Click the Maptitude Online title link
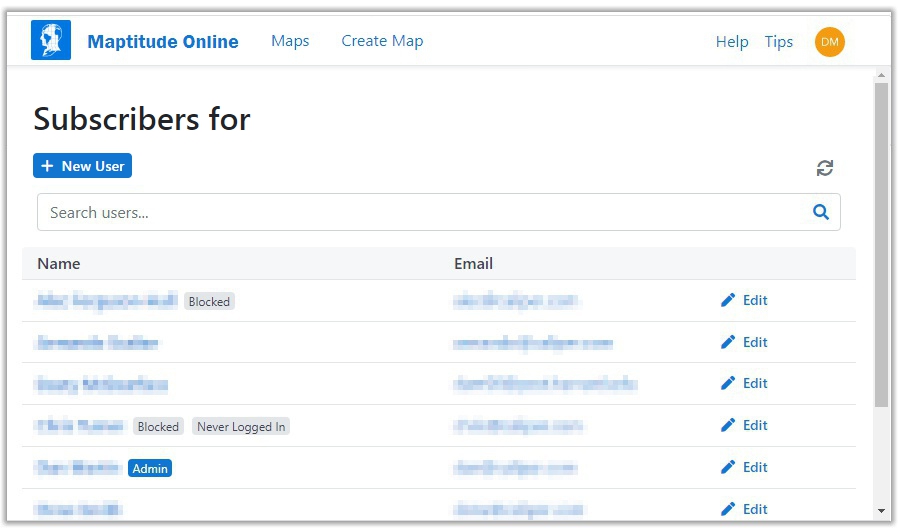The width and height of the screenshot is (898, 528). pos(163,42)
